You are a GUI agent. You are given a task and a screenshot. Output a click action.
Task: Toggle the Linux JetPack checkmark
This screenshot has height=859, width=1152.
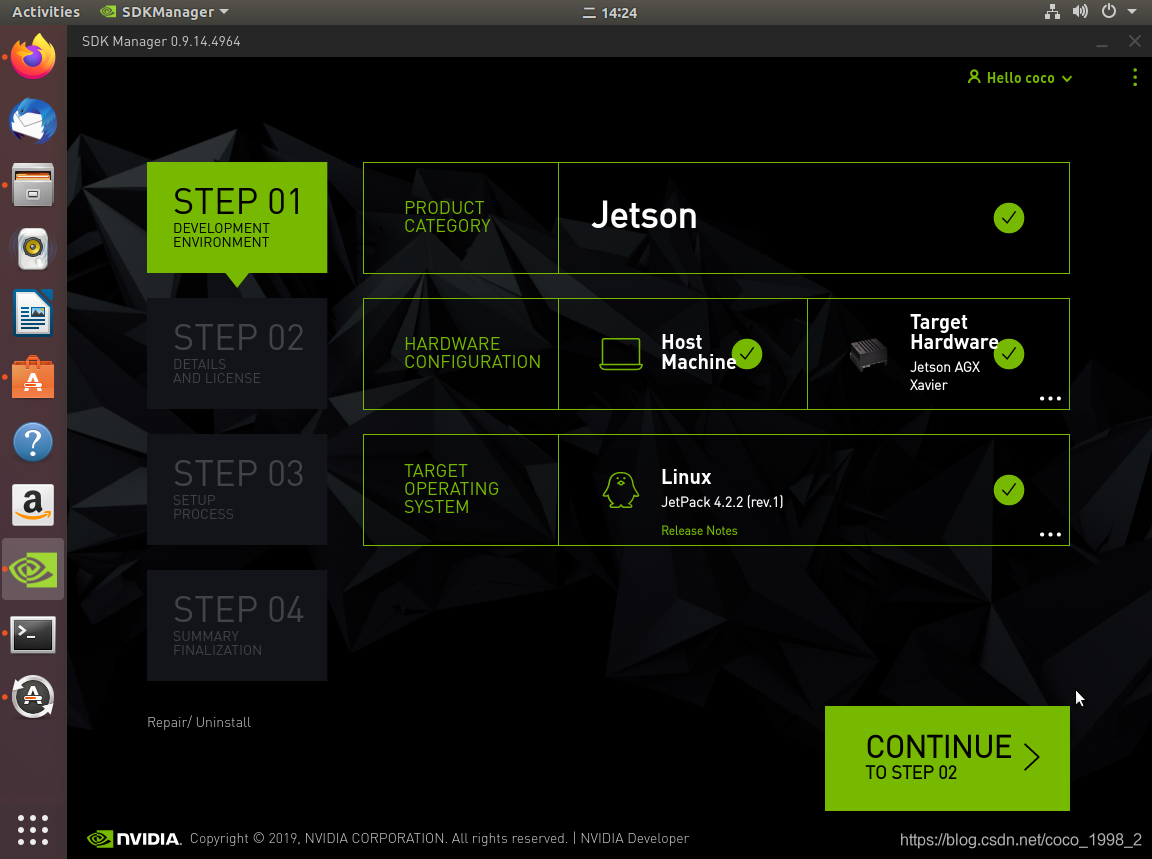click(x=1009, y=490)
